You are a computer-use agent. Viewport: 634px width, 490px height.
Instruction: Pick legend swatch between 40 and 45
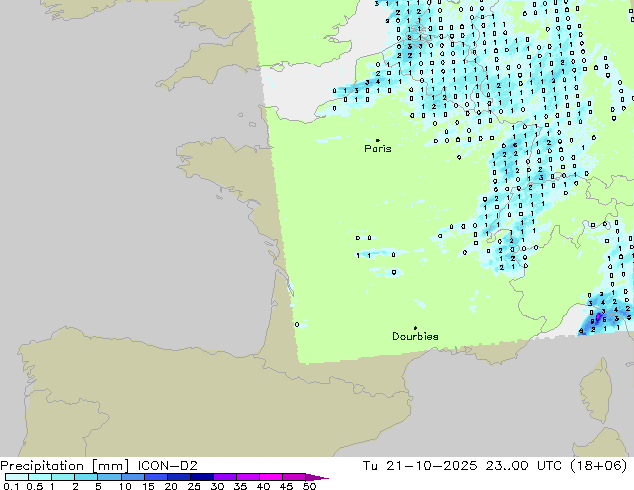[x=271, y=477]
